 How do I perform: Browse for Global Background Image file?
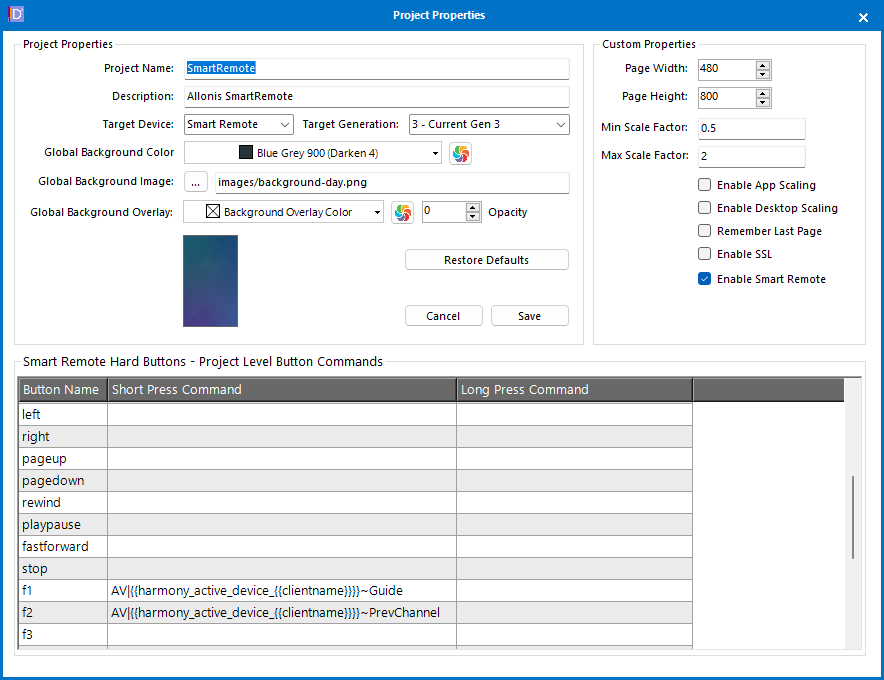196,182
